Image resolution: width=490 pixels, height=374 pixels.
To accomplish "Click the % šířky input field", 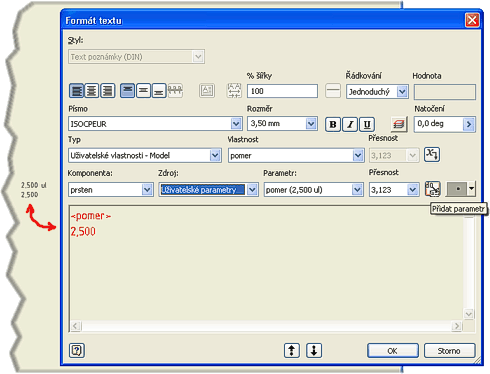I will pos(282,91).
